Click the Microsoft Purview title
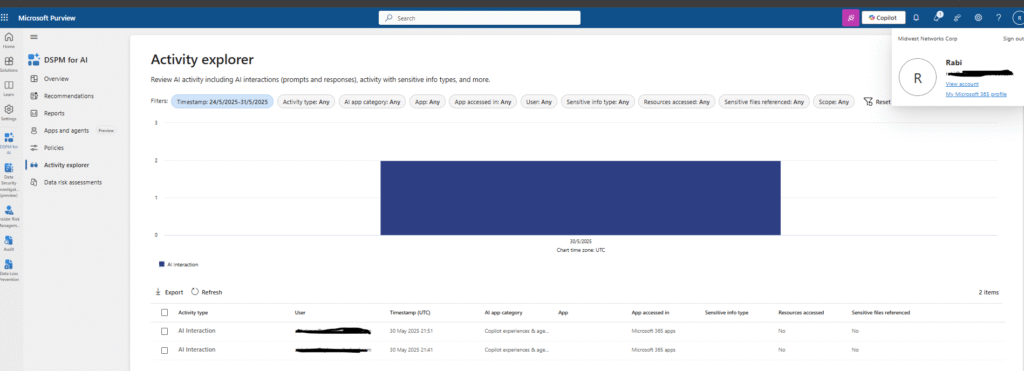1024x371 pixels. point(46,18)
